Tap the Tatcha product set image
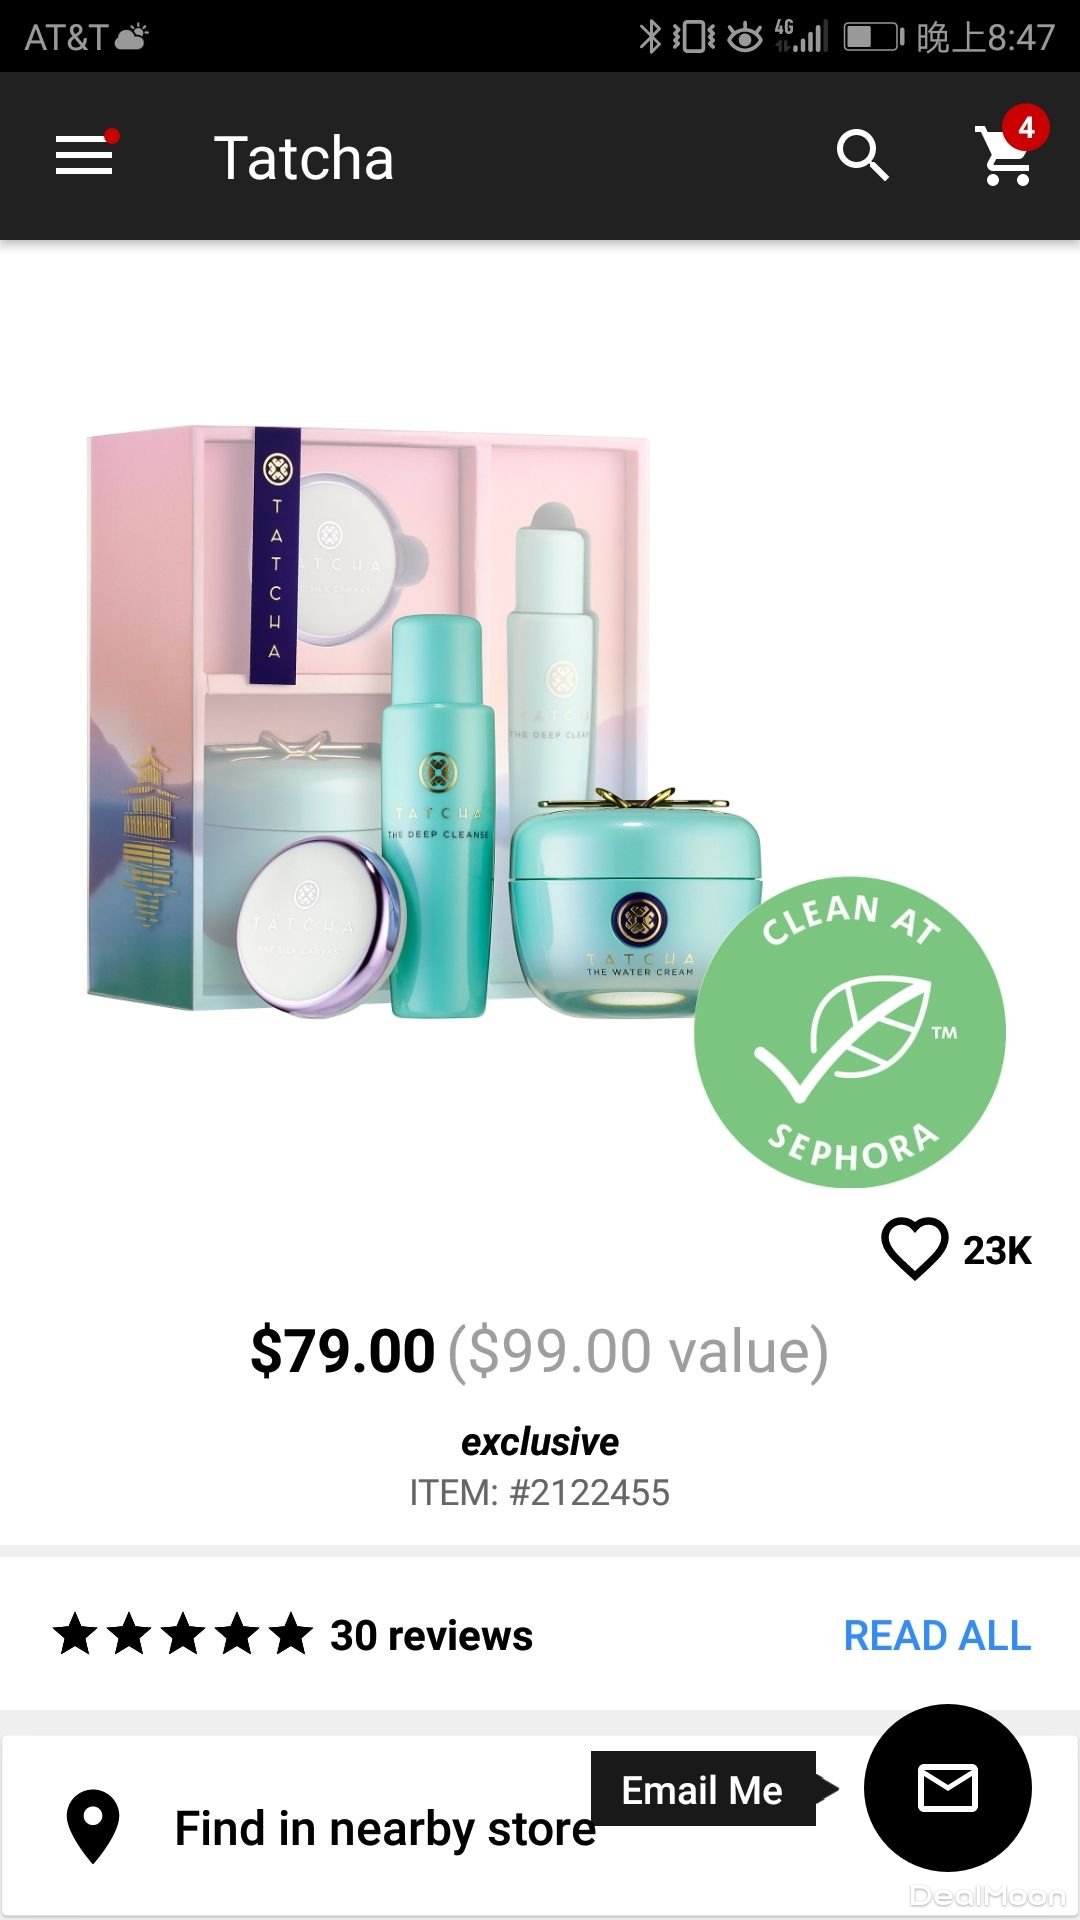This screenshot has height=1920, width=1080. 425,723
